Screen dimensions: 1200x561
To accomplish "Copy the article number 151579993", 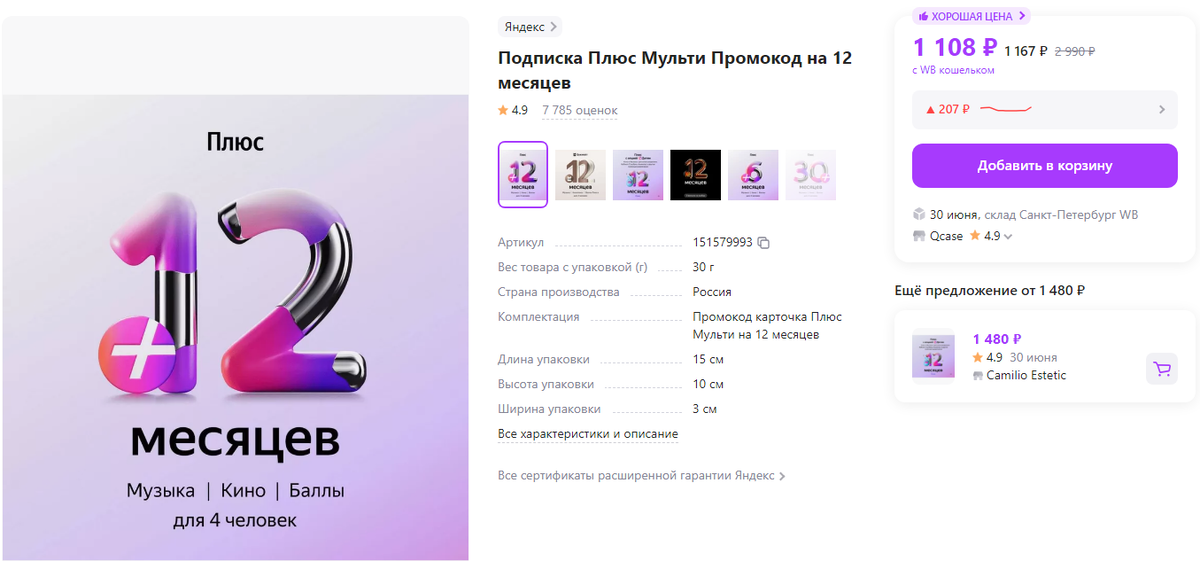I will pos(764,243).
